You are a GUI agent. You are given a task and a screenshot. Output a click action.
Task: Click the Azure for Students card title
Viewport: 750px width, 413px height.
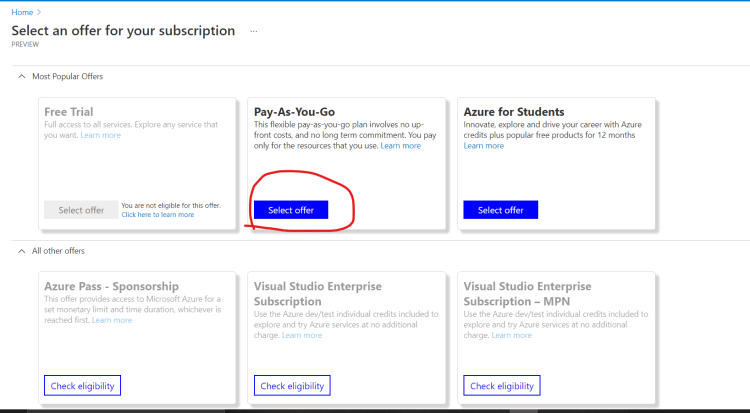coord(514,112)
